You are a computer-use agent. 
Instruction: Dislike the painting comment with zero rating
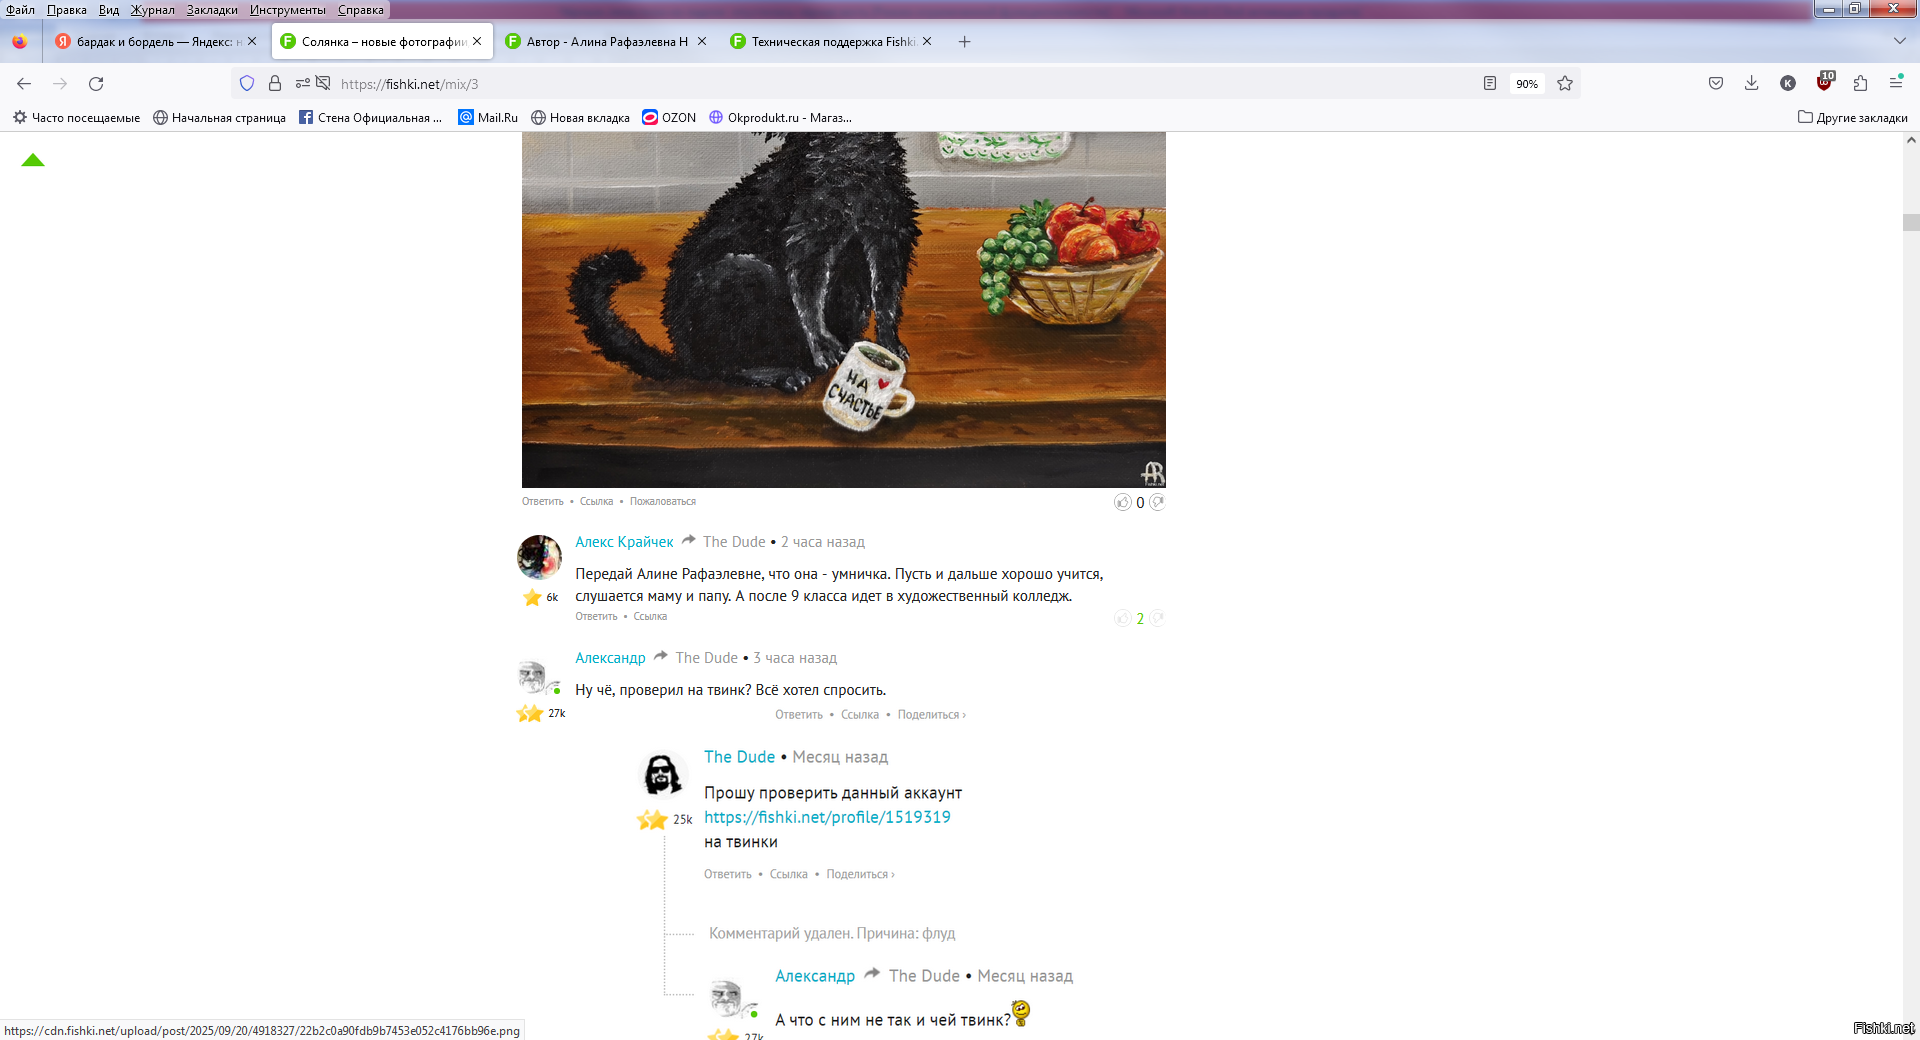pyautogui.click(x=1158, y=502)
